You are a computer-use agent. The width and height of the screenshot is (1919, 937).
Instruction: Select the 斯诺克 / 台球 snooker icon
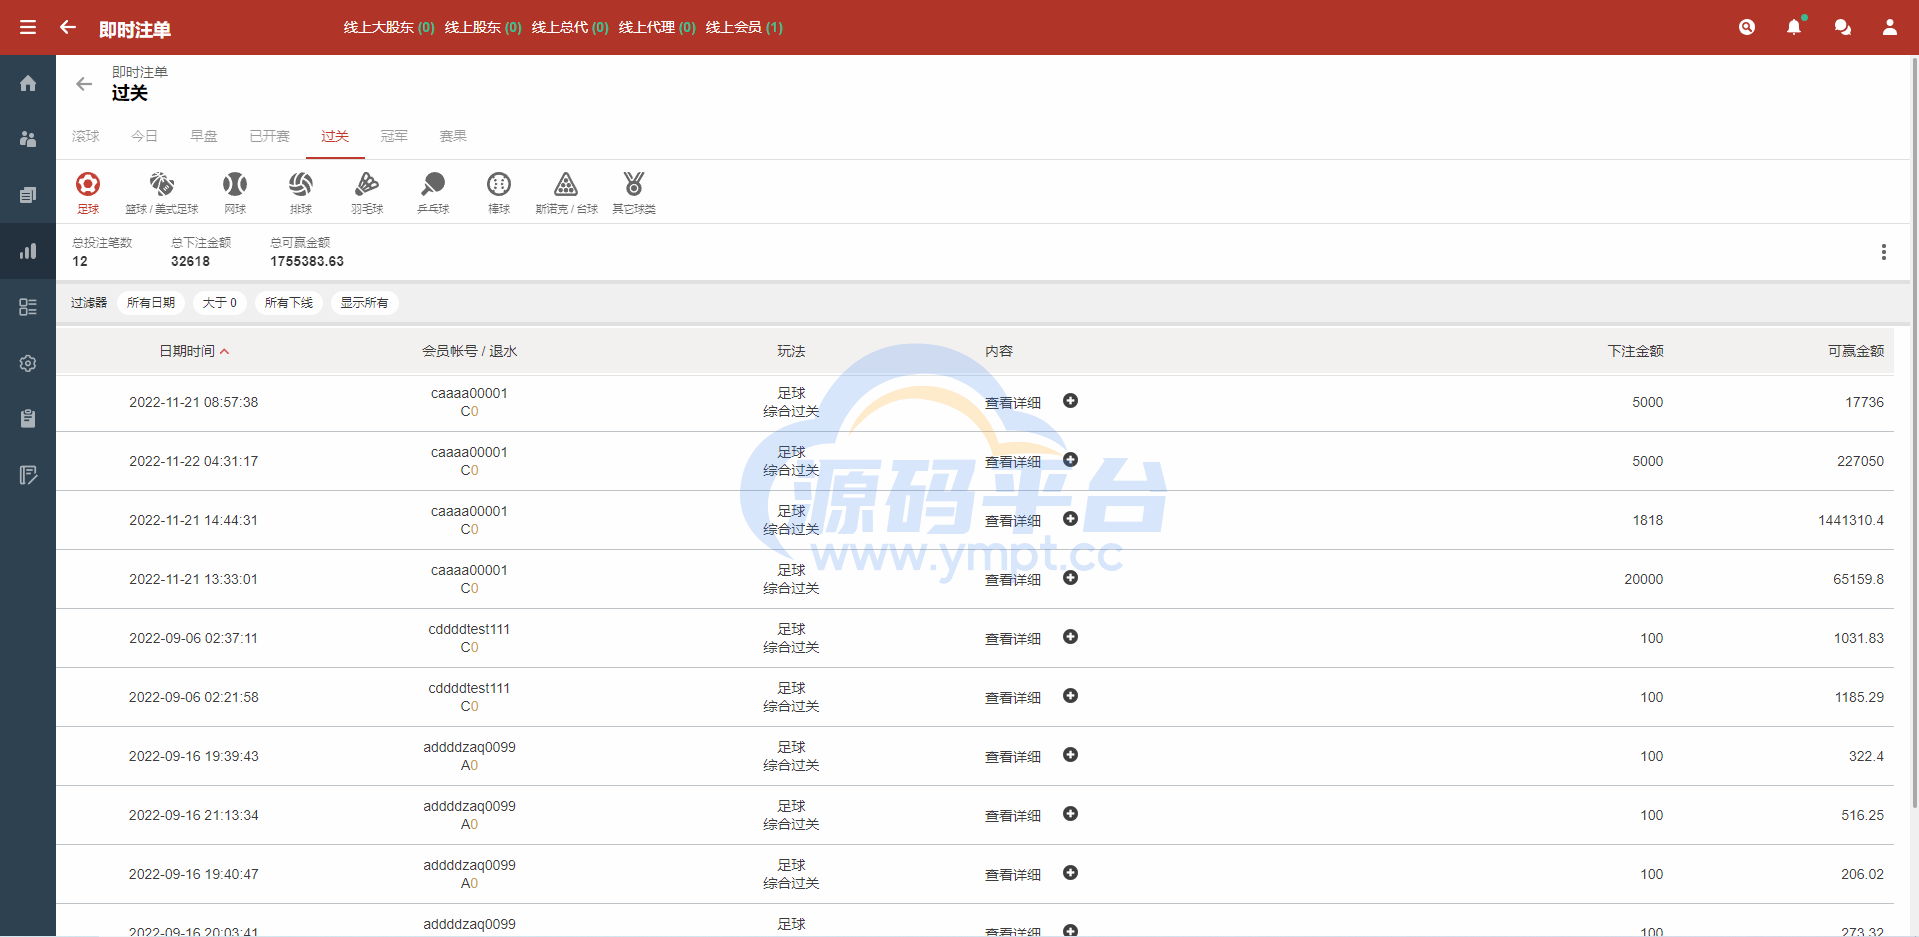pyautogui.click(x=566, y=192)
